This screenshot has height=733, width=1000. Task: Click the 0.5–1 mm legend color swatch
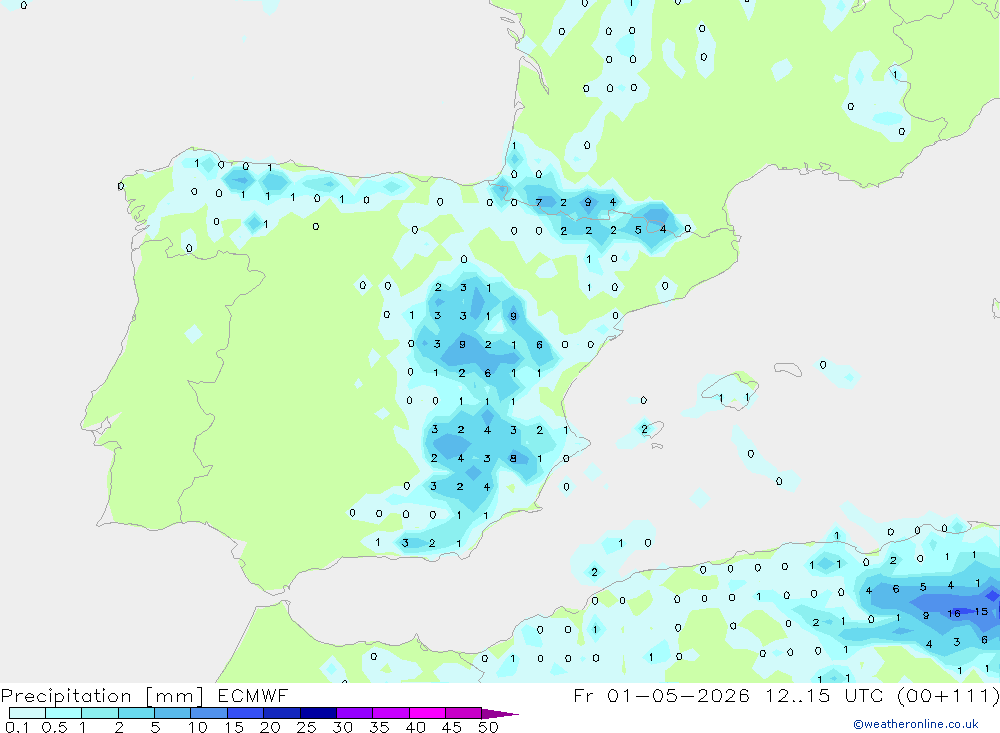[63, 713]
